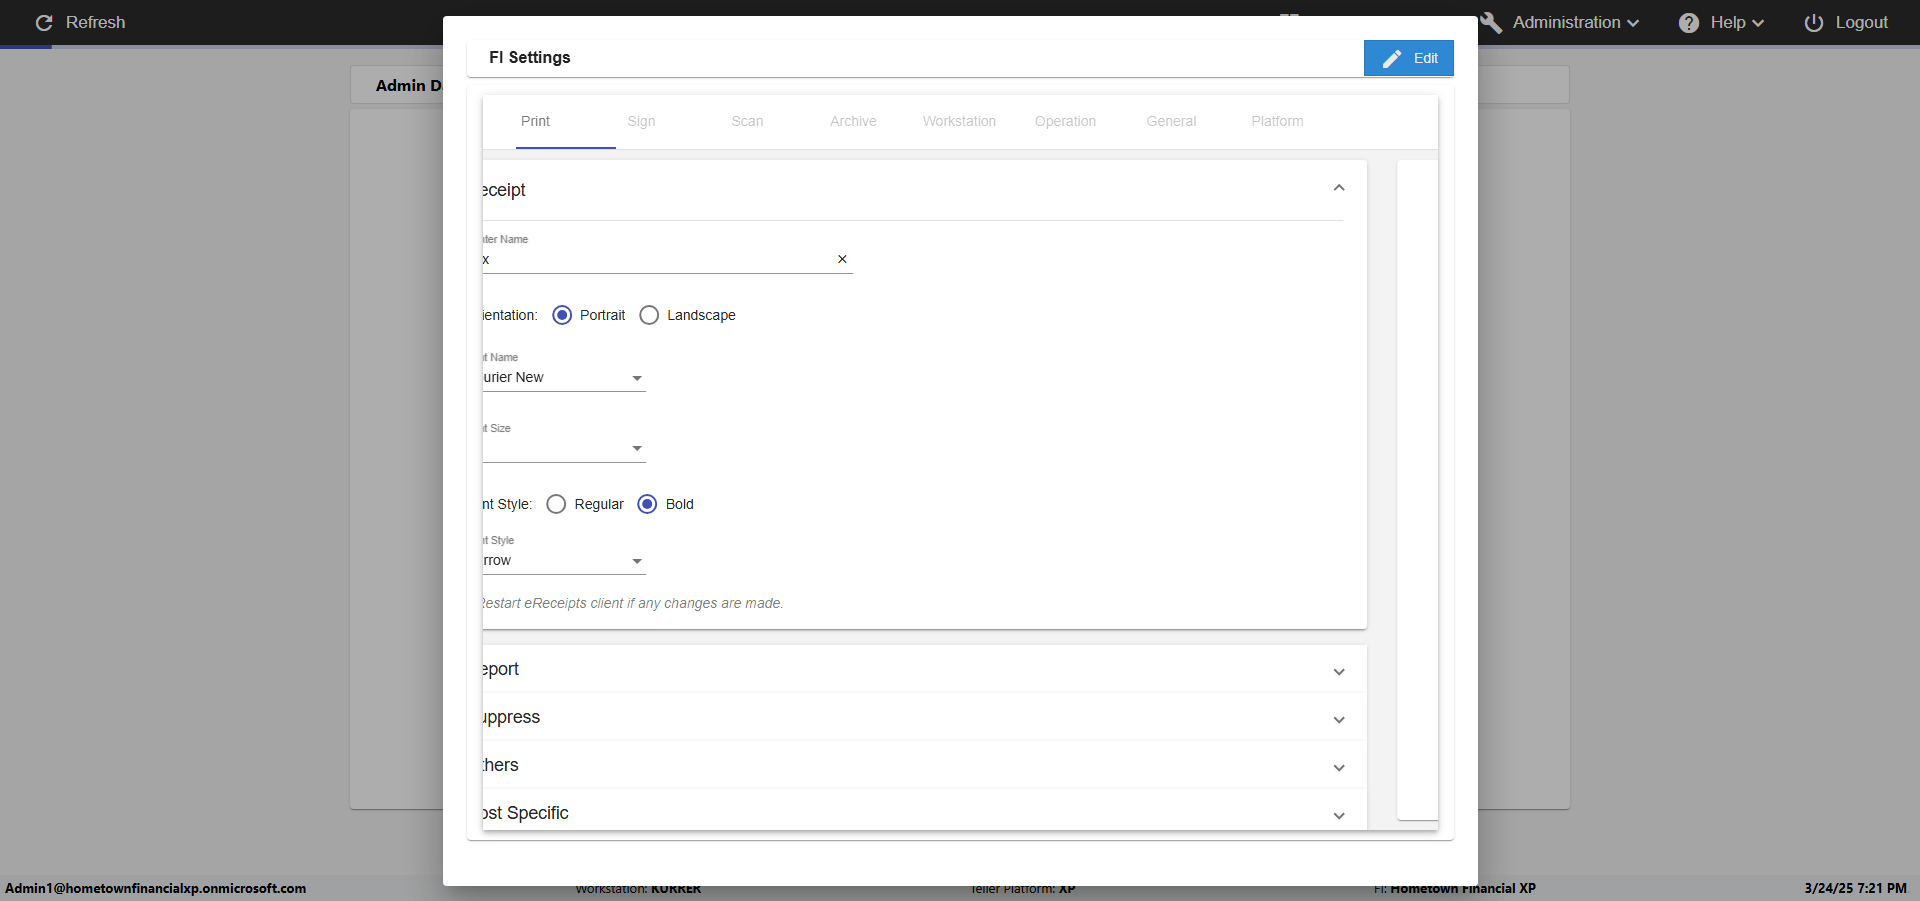Select Bold font style radio button
This screenshot has width=1920, height=901.
click(x=647, y=504)
